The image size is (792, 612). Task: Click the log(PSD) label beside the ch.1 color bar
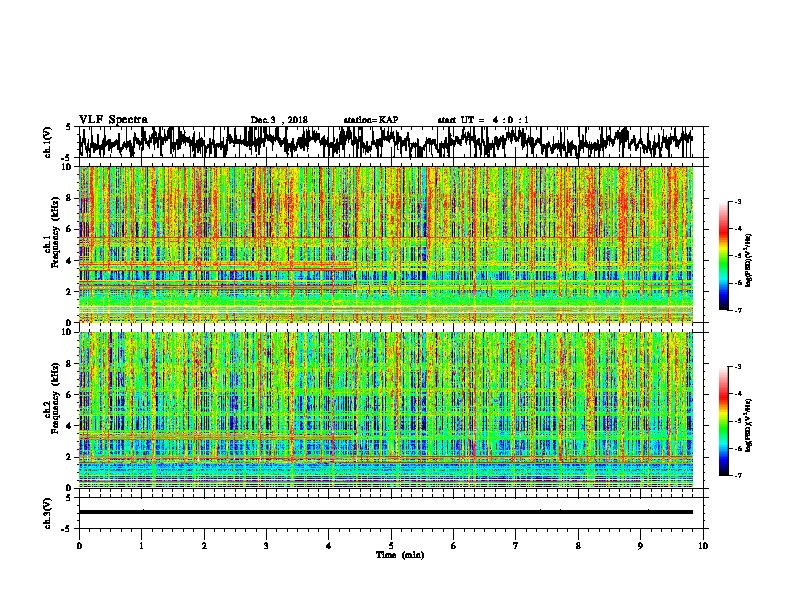coord(749,260)
